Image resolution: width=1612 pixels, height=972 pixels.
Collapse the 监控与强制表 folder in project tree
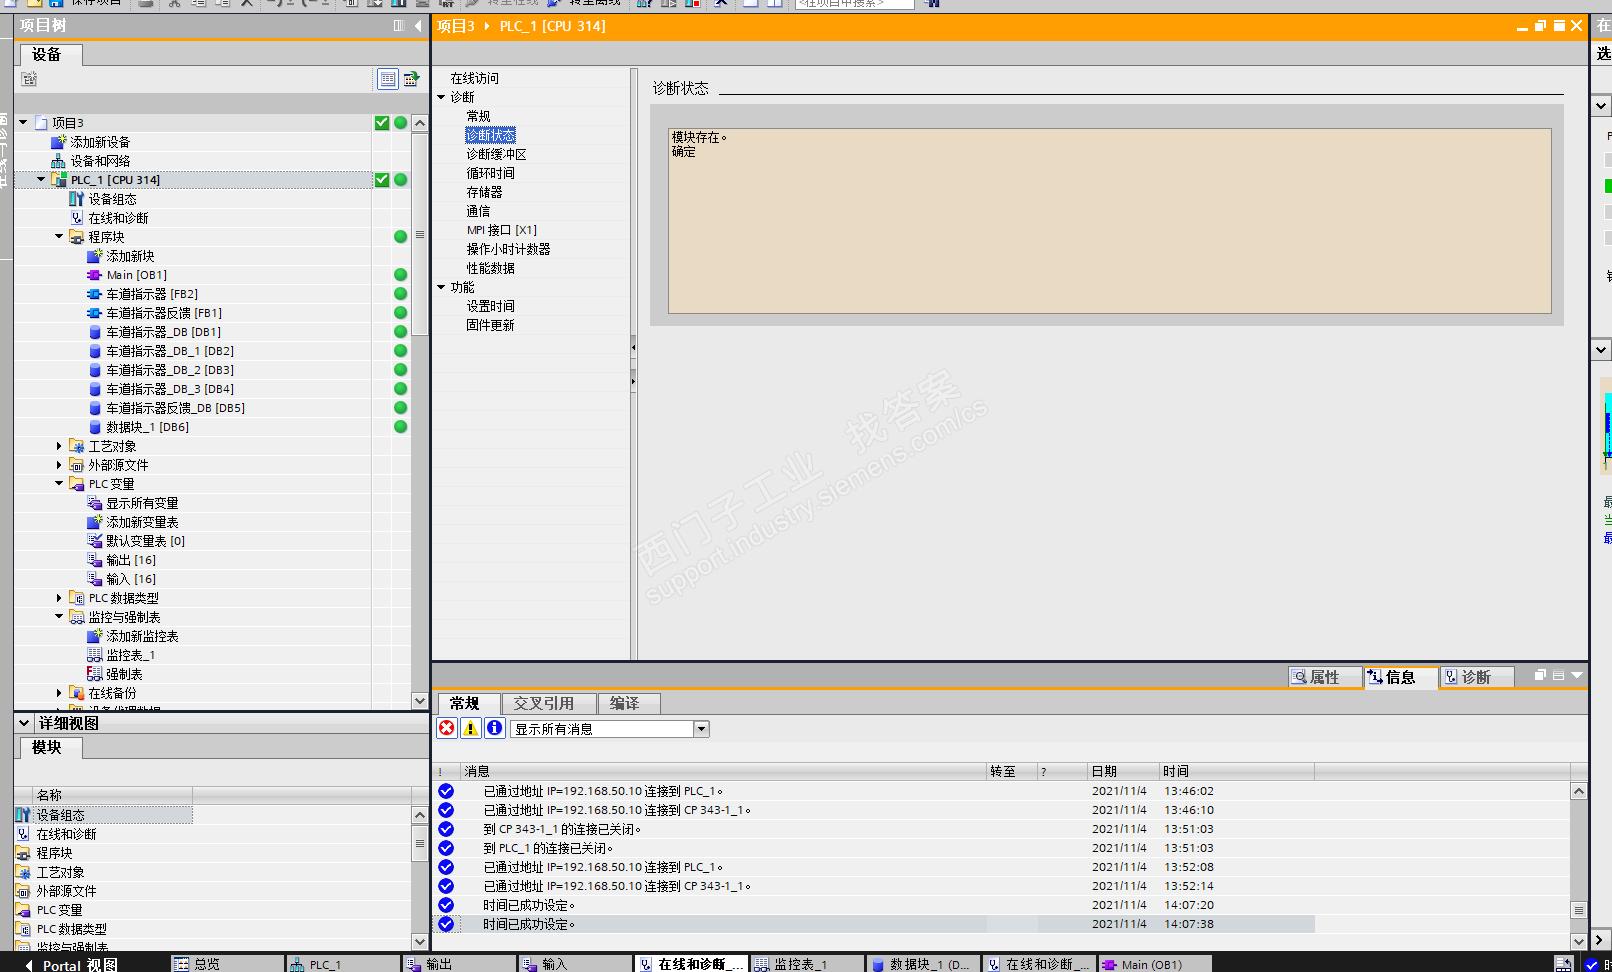[59, 617]
